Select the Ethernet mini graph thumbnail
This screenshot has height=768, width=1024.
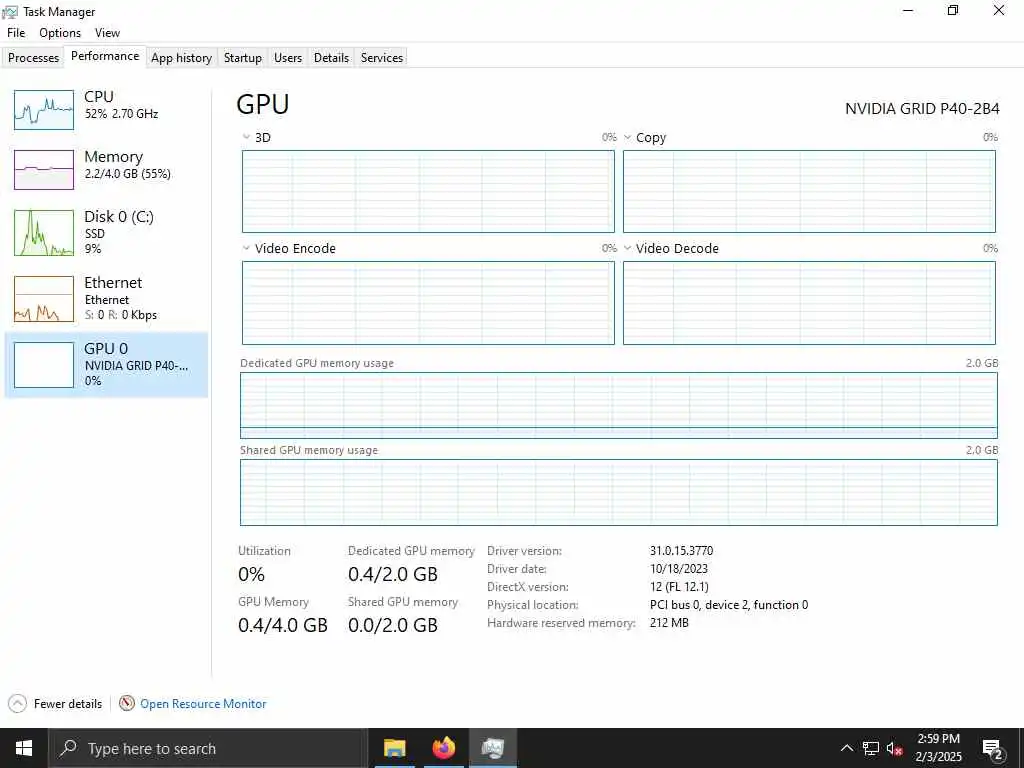pyautogui.click(x=44, y=299)
